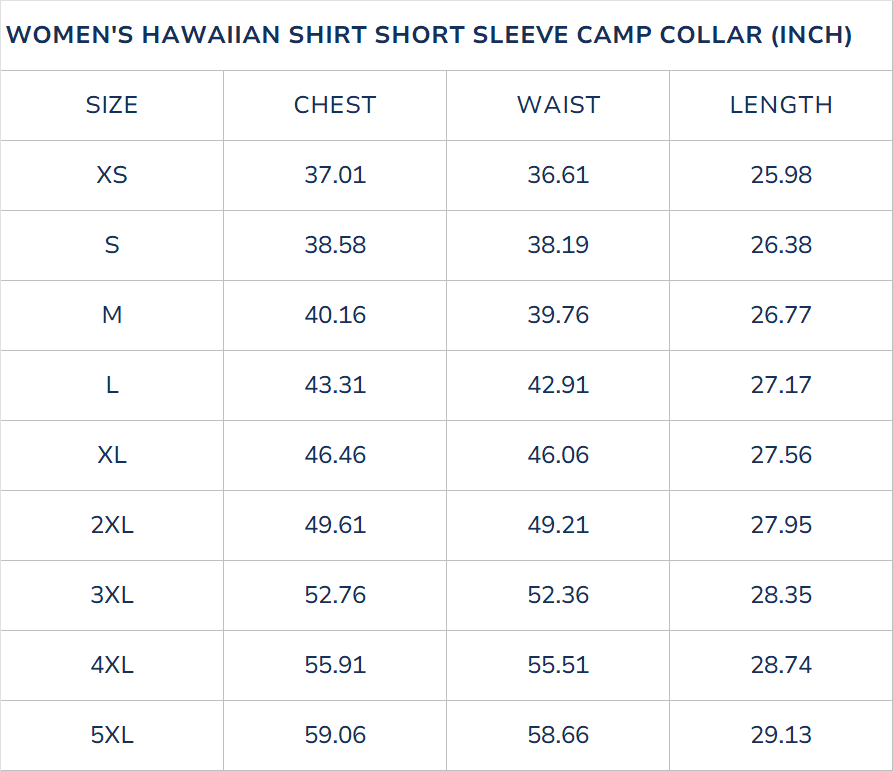Select the M size row label
This screenshot has height=771, width=893.
click(x=112, y=315)
